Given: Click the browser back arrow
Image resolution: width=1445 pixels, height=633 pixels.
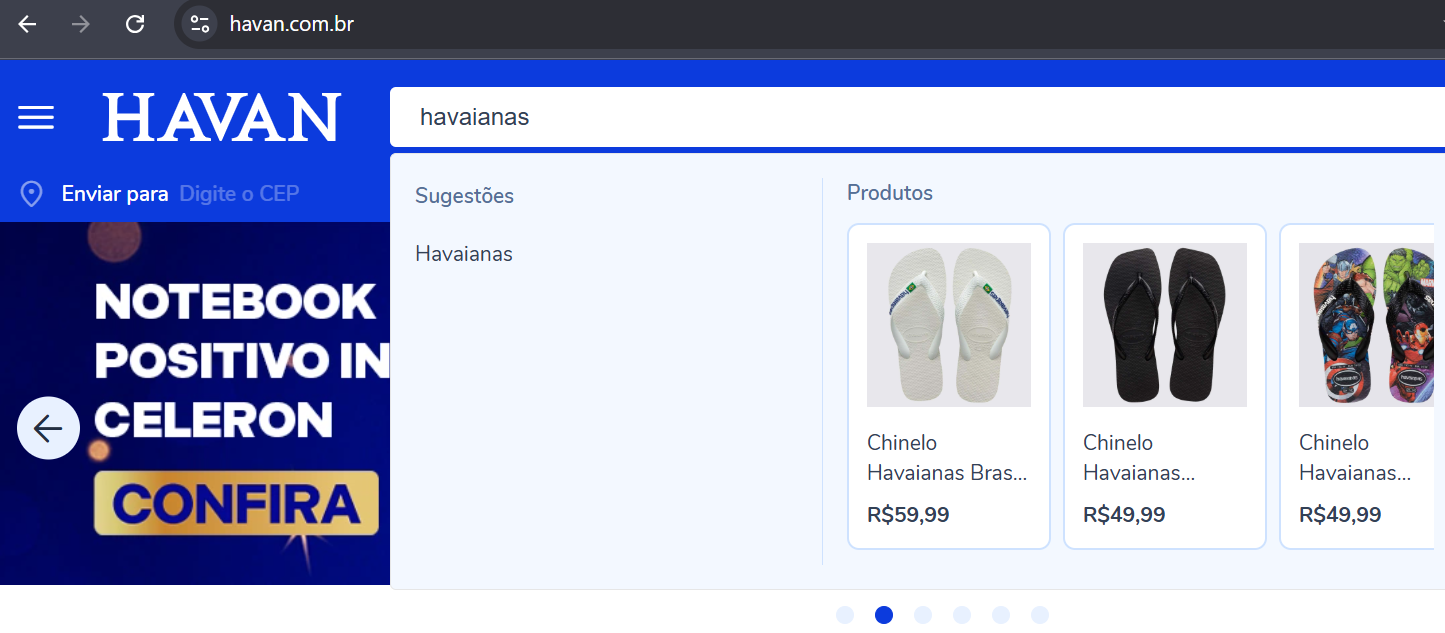Looking at the screenshot, I should point(27,24).
